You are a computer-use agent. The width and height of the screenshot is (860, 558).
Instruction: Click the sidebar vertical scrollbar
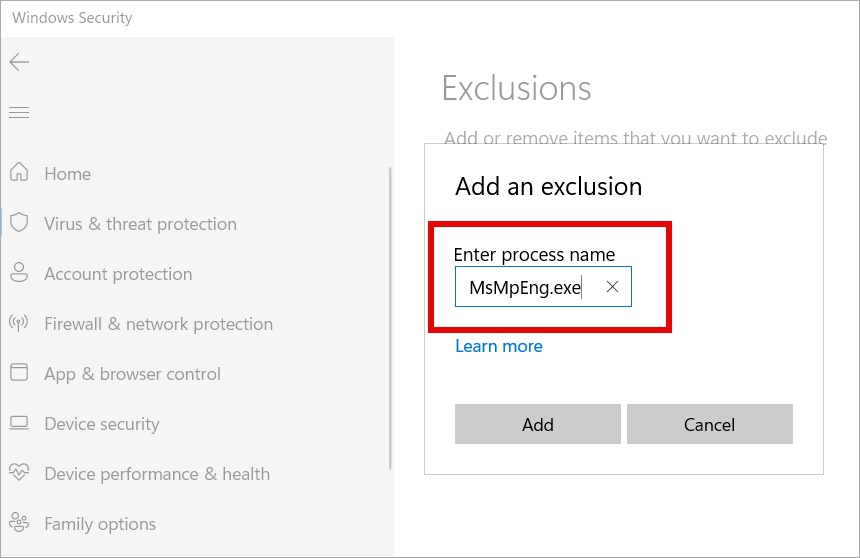click(391, 318)
